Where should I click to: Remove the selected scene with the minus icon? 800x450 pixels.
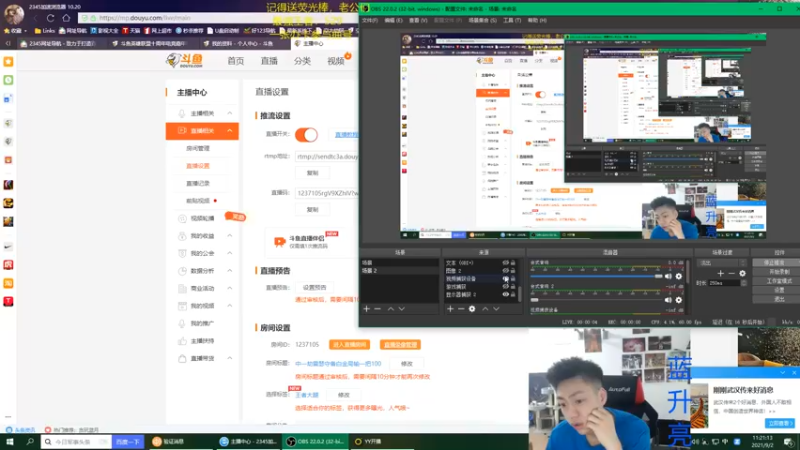point(378,309)
